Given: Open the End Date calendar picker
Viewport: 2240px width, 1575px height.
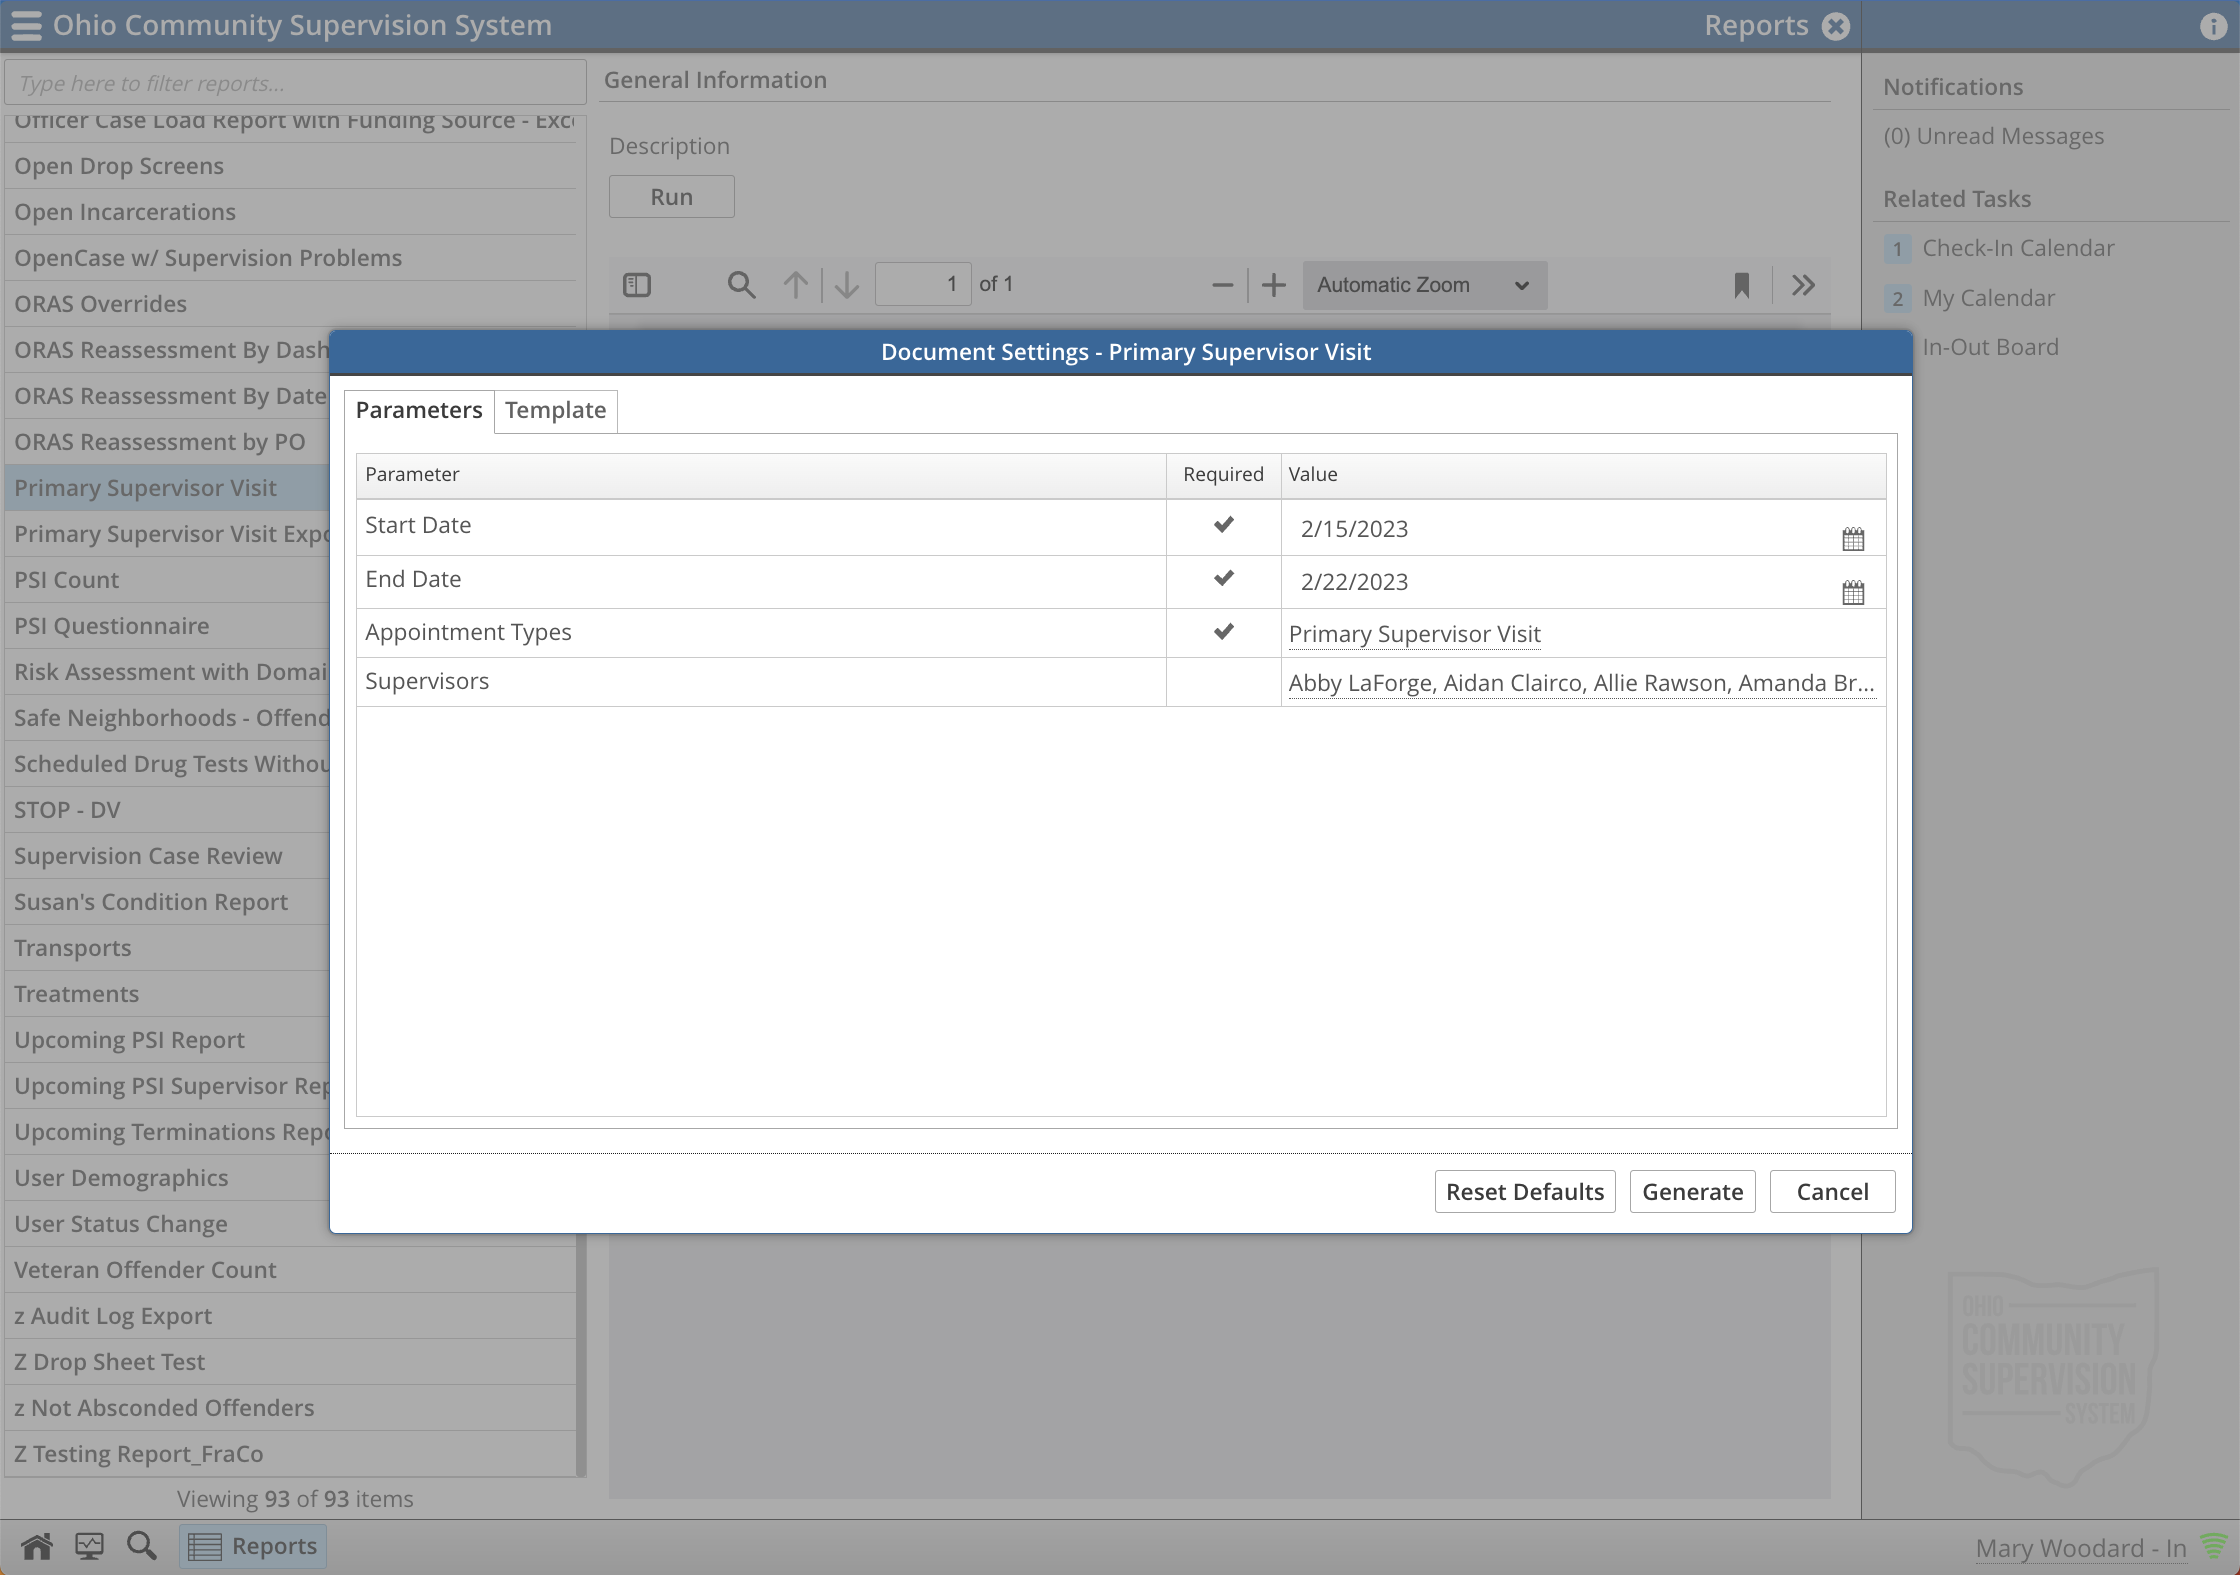Looking at the screenshot, I should click(1853, 591).
